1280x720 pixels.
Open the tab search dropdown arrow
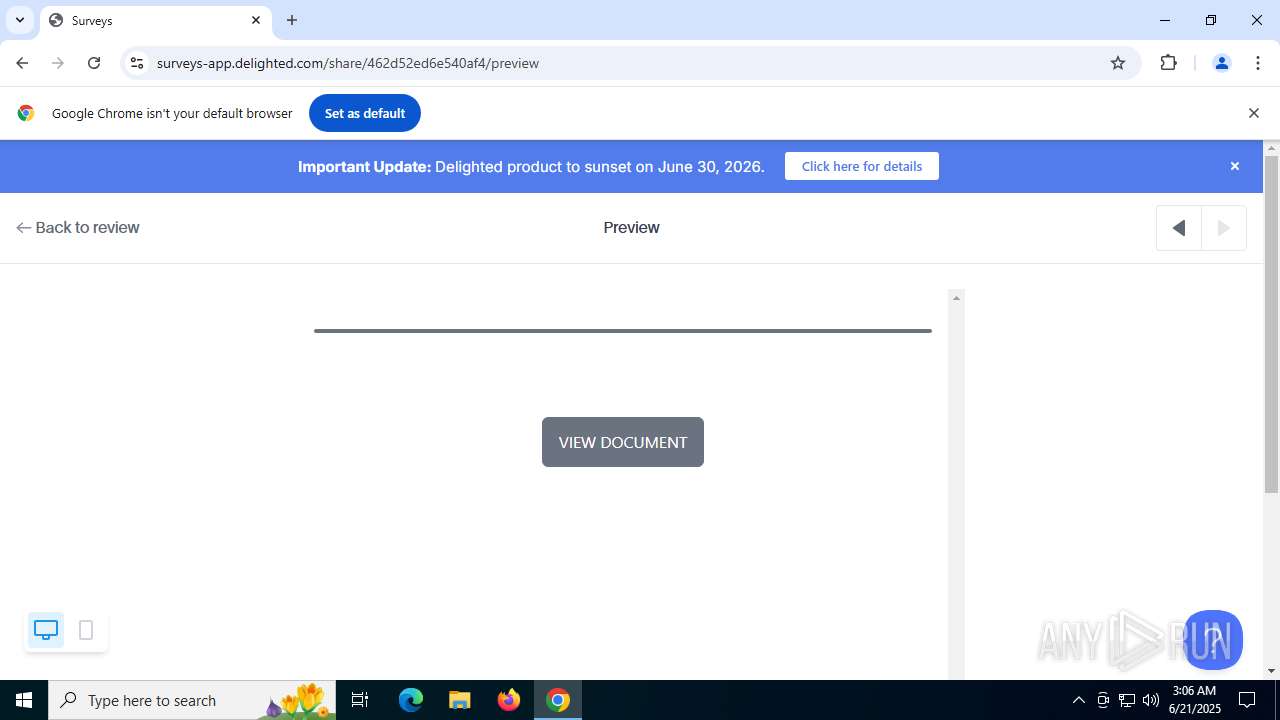tap(19, 20)
